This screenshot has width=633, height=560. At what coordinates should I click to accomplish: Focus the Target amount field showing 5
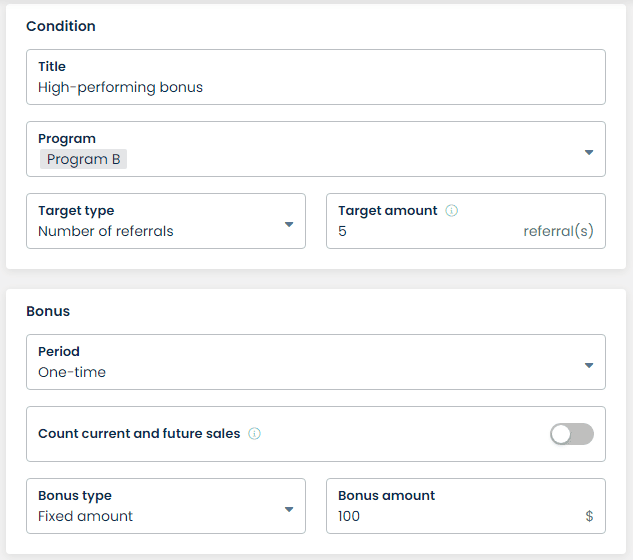420,232
